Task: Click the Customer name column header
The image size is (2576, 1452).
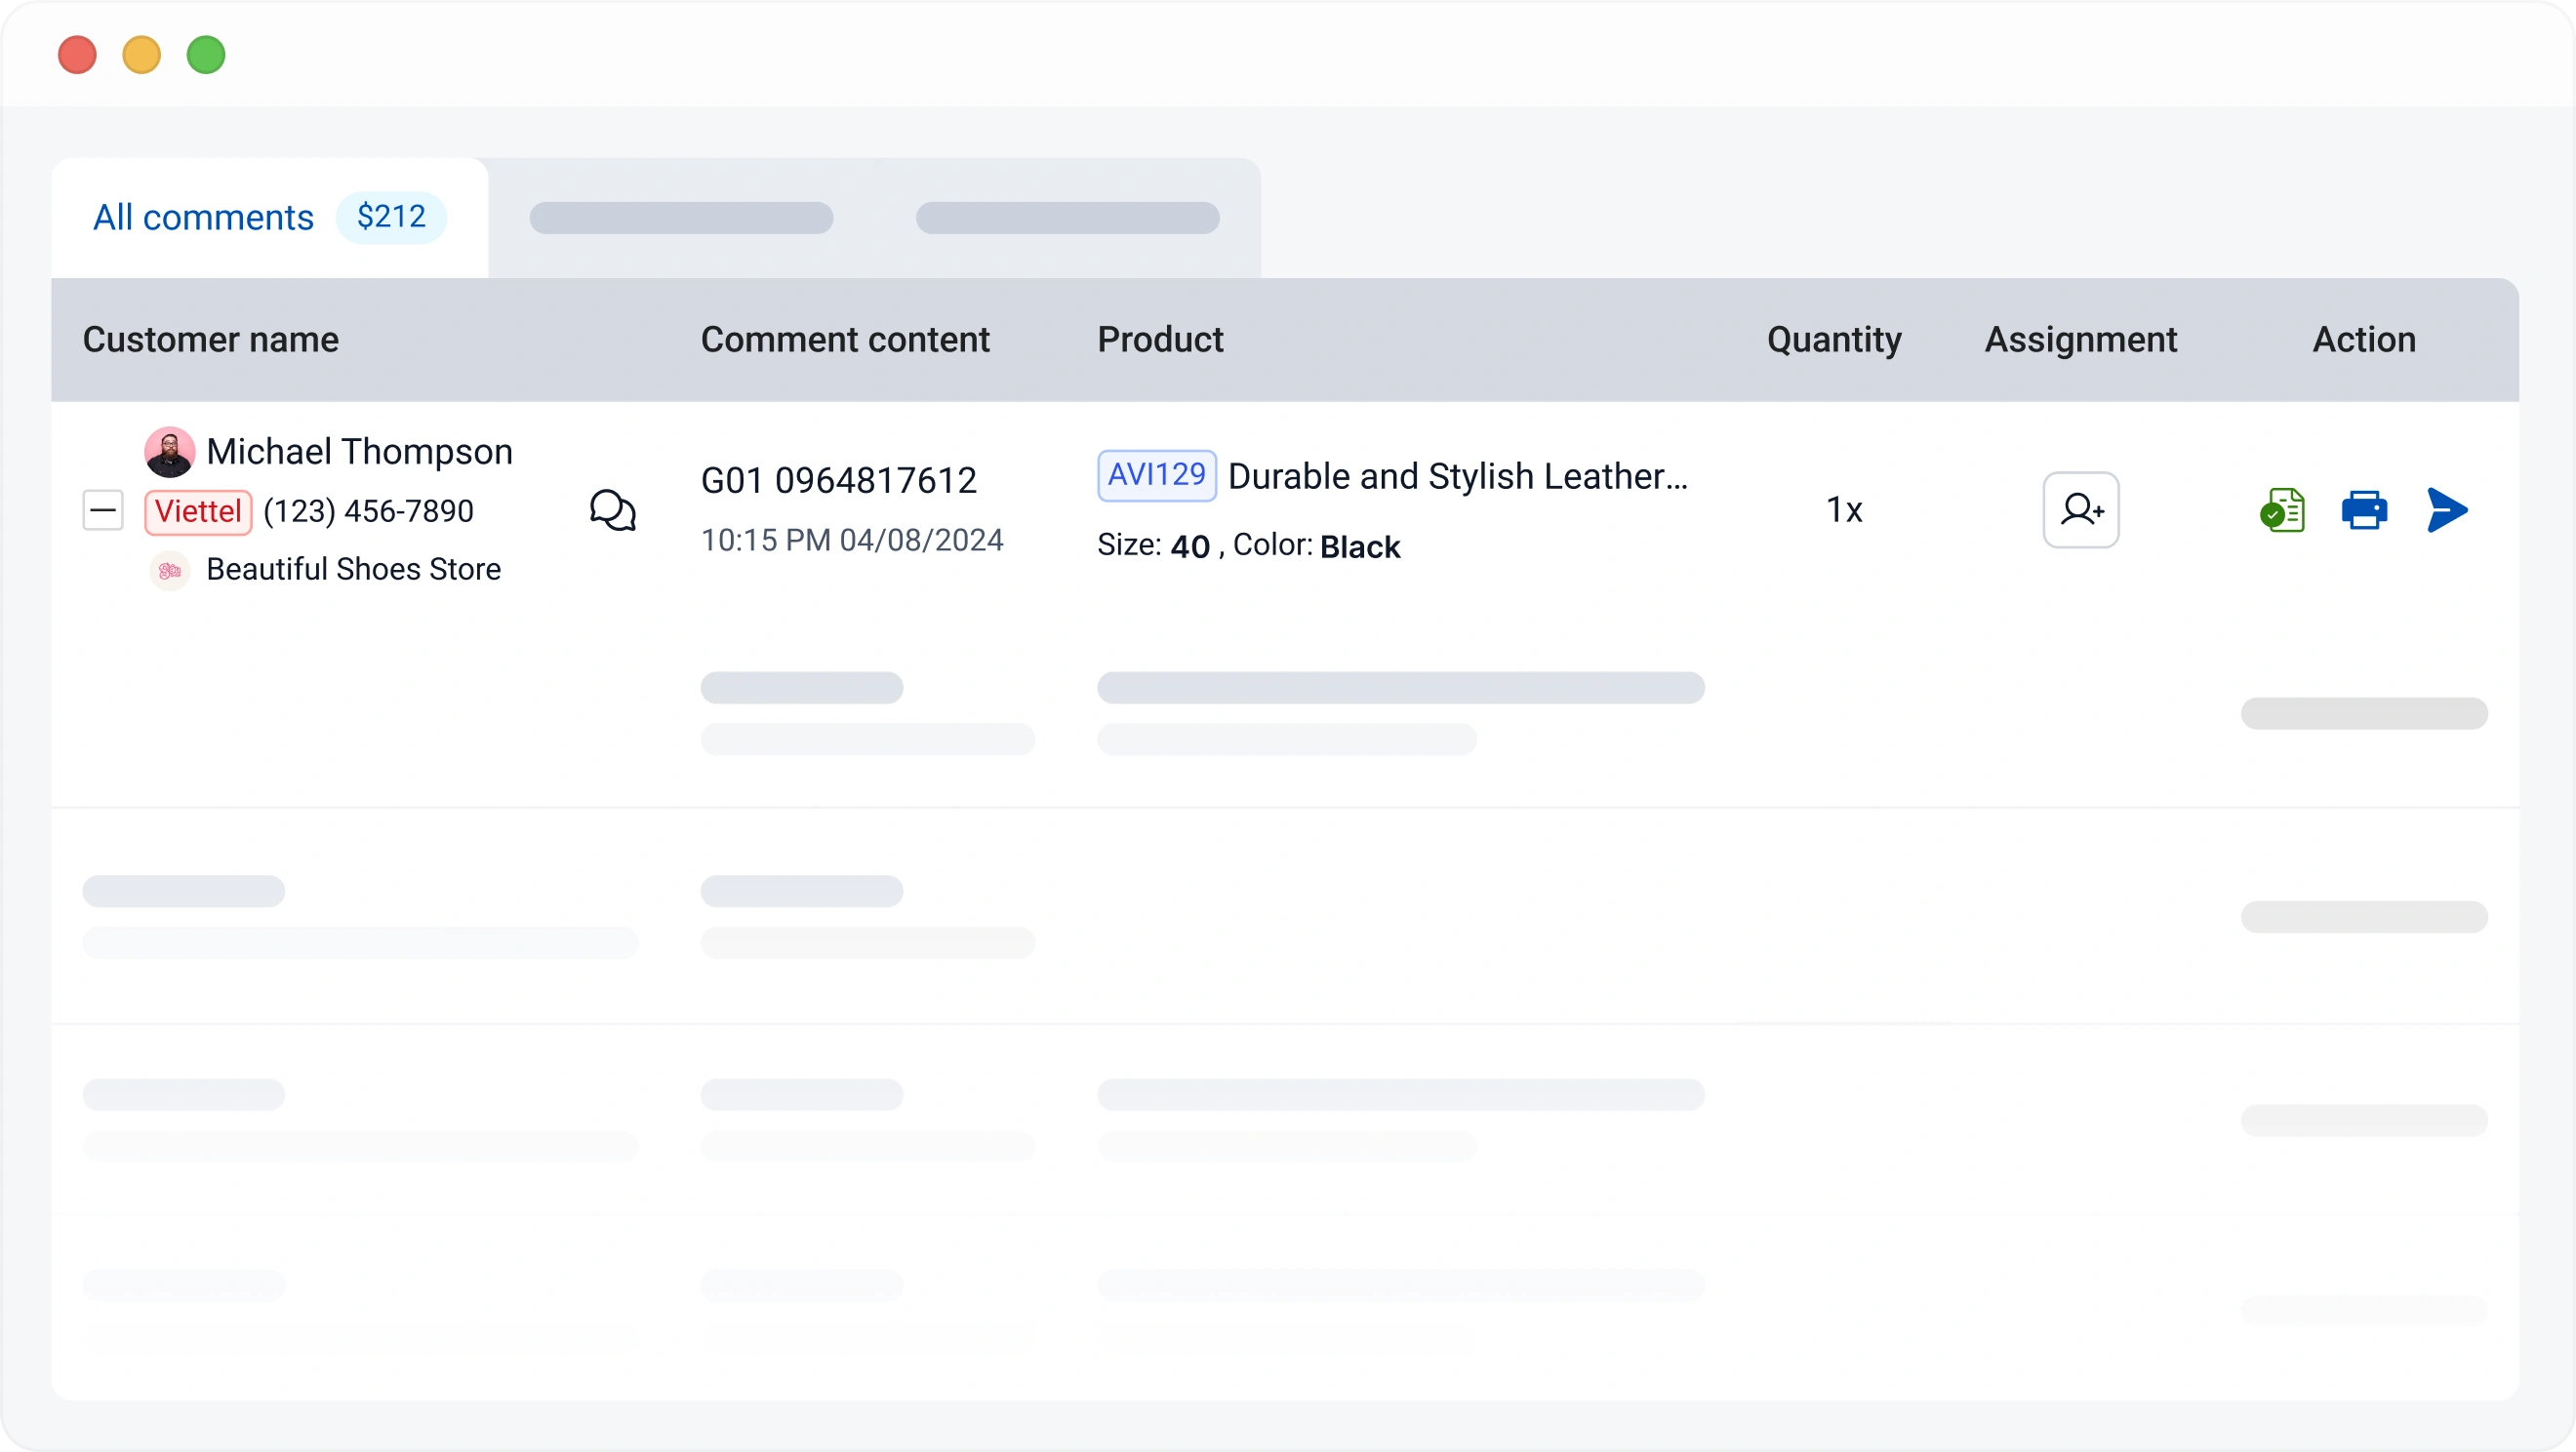Action: pyautogui.click(x=210, y=340)
